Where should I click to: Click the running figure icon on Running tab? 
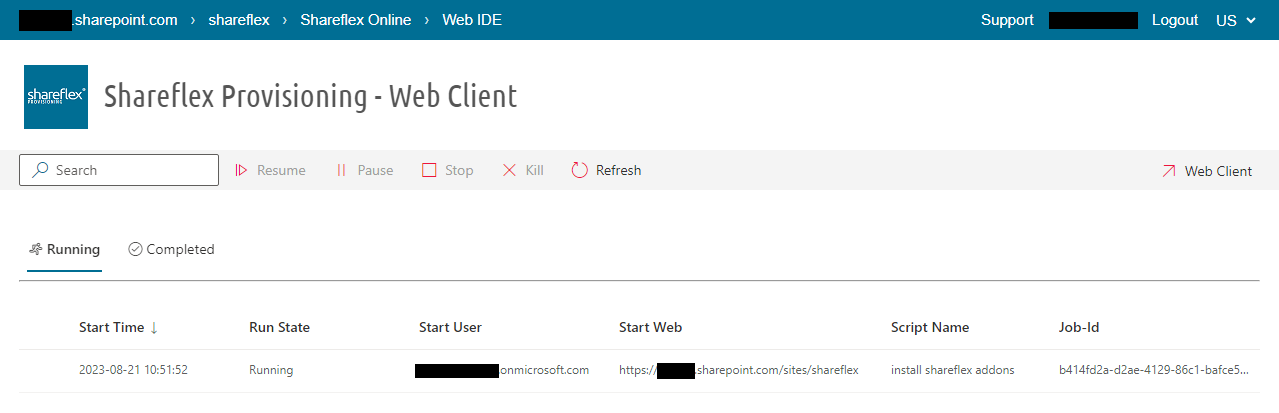coord(36,249)
